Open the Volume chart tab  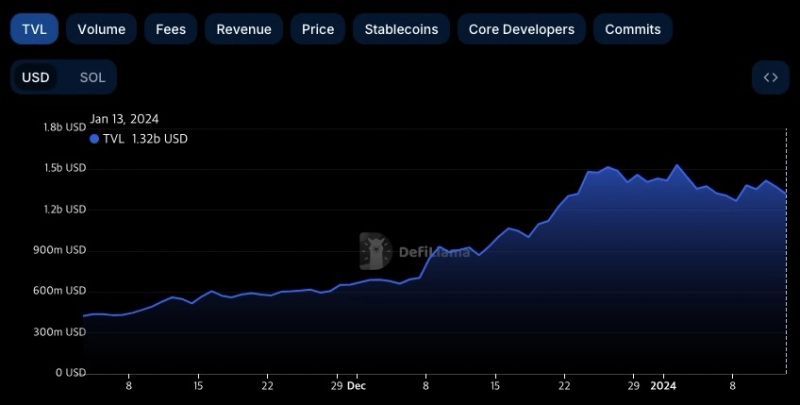click(101, 29)
